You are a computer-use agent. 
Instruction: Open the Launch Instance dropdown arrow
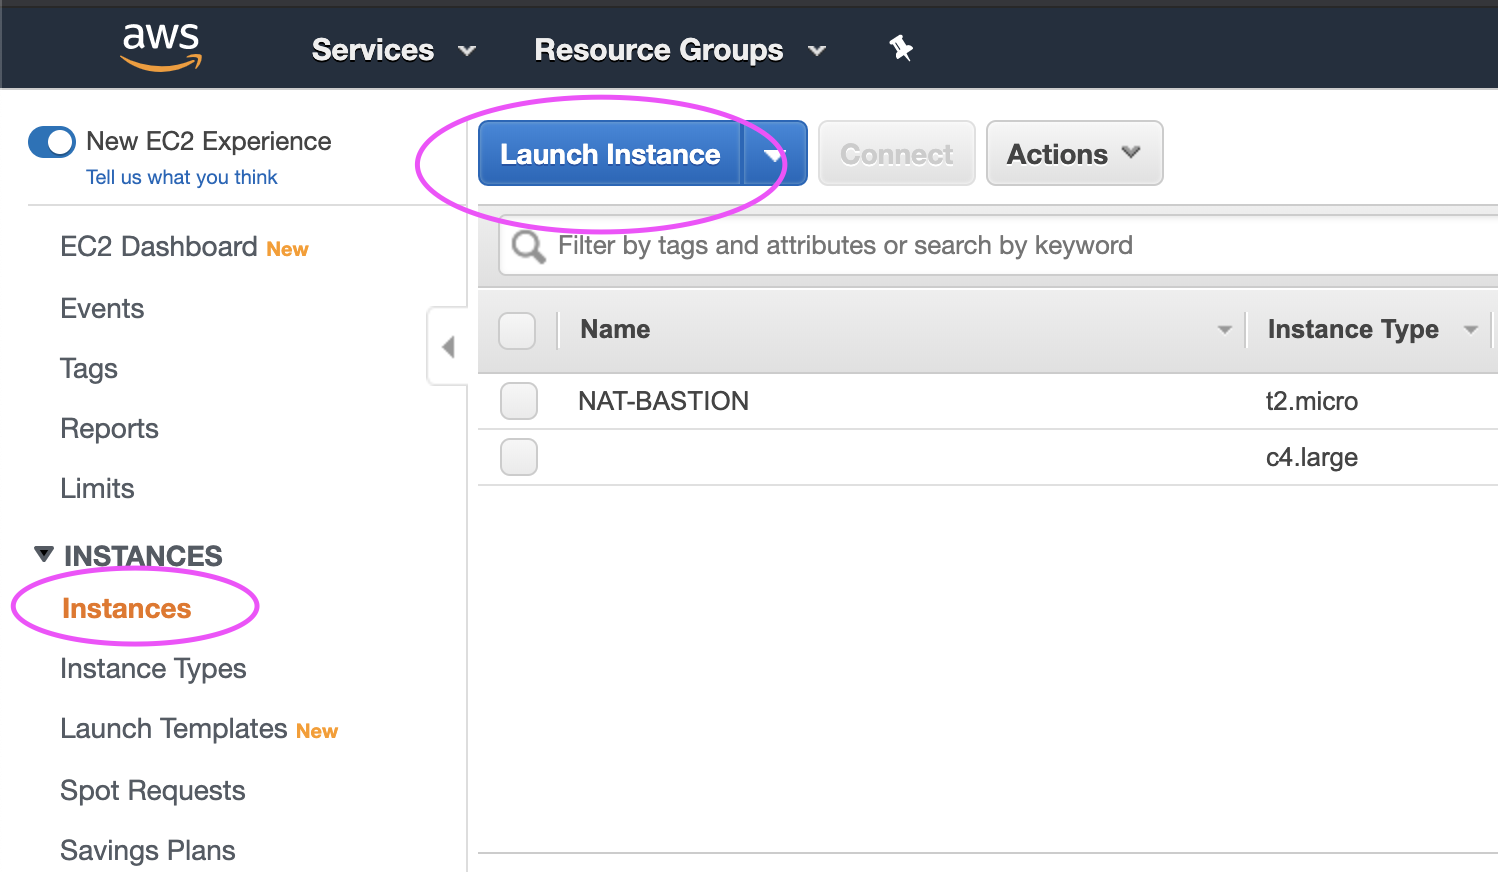point(773,154)
